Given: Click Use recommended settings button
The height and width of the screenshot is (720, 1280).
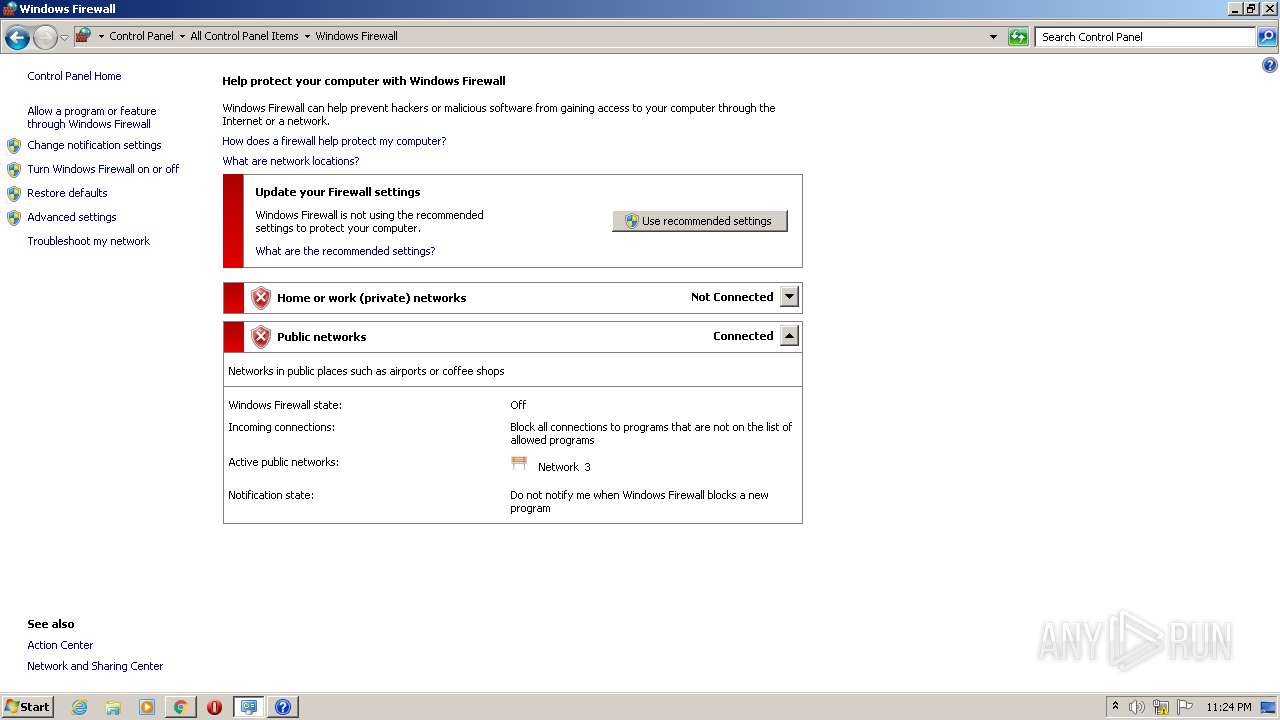Looking at the screenshot, I should [700, 221].
